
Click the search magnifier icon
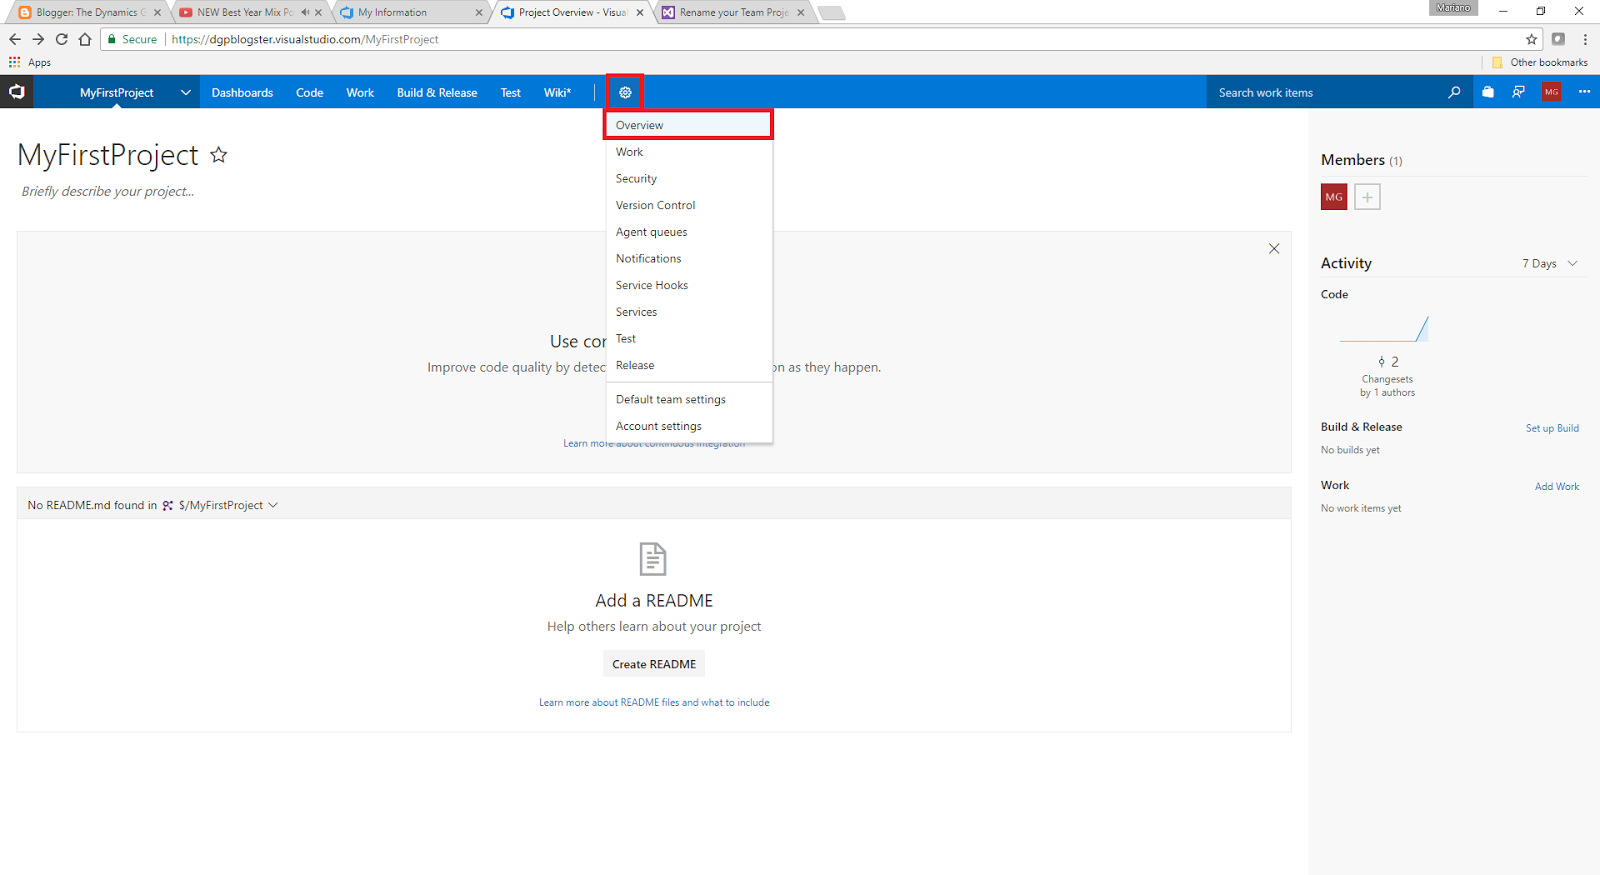point(1454,92)
